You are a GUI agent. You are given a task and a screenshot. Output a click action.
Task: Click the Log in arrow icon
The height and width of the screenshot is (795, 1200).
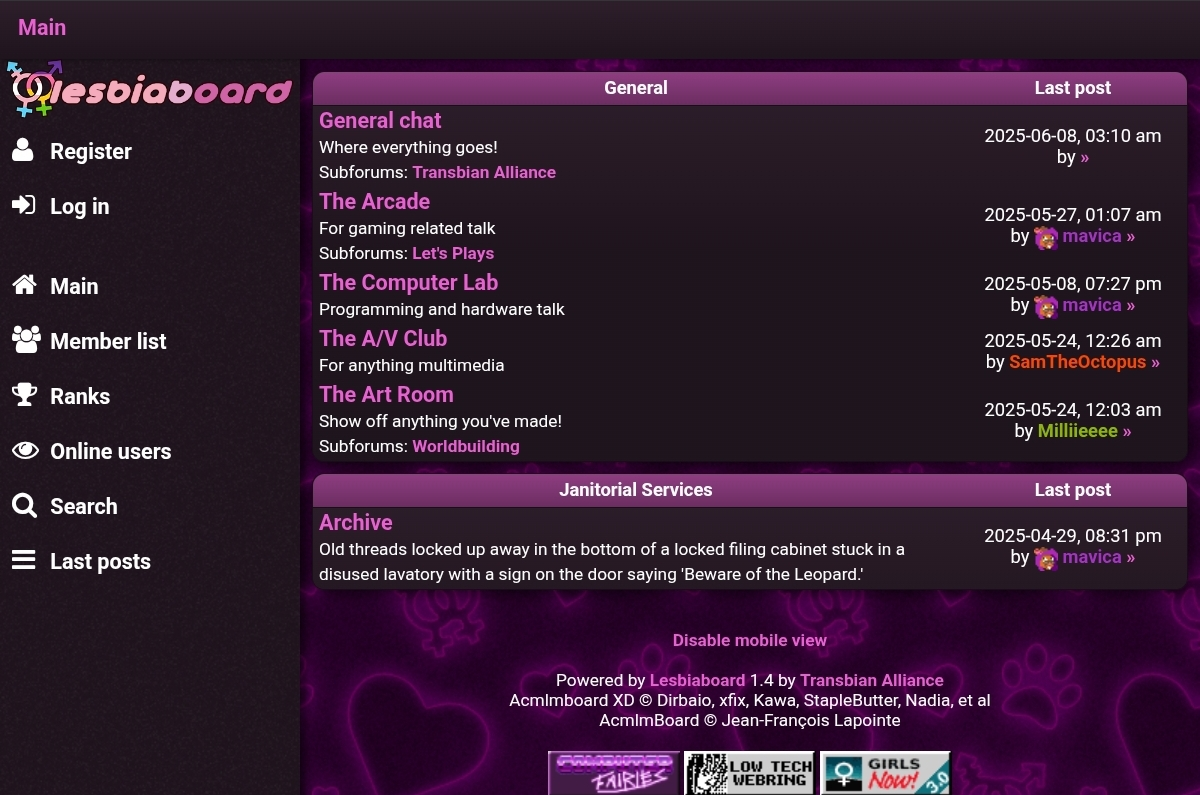[23, 205]
